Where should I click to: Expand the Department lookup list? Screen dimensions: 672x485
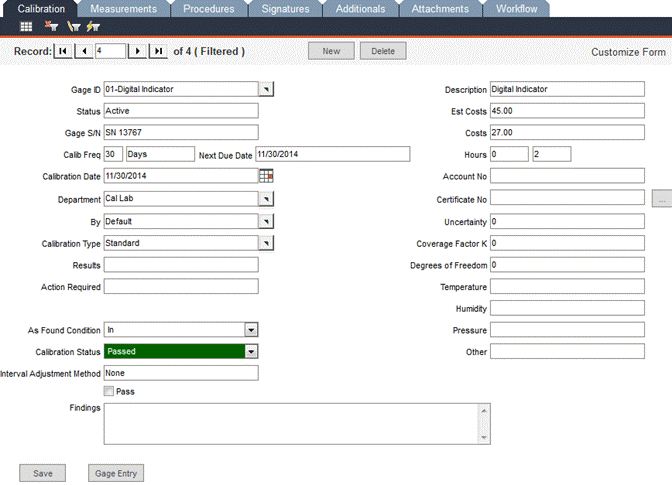[x=266, y=198]
